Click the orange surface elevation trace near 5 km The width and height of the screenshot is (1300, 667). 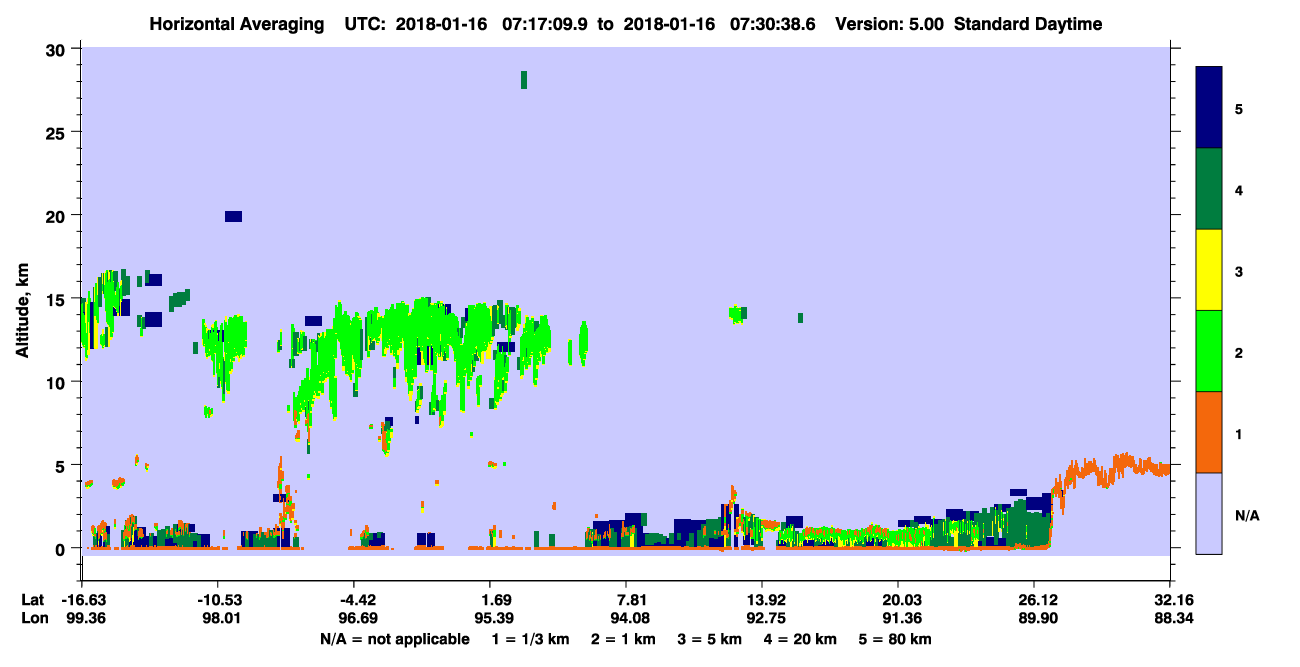point(1110,470)
